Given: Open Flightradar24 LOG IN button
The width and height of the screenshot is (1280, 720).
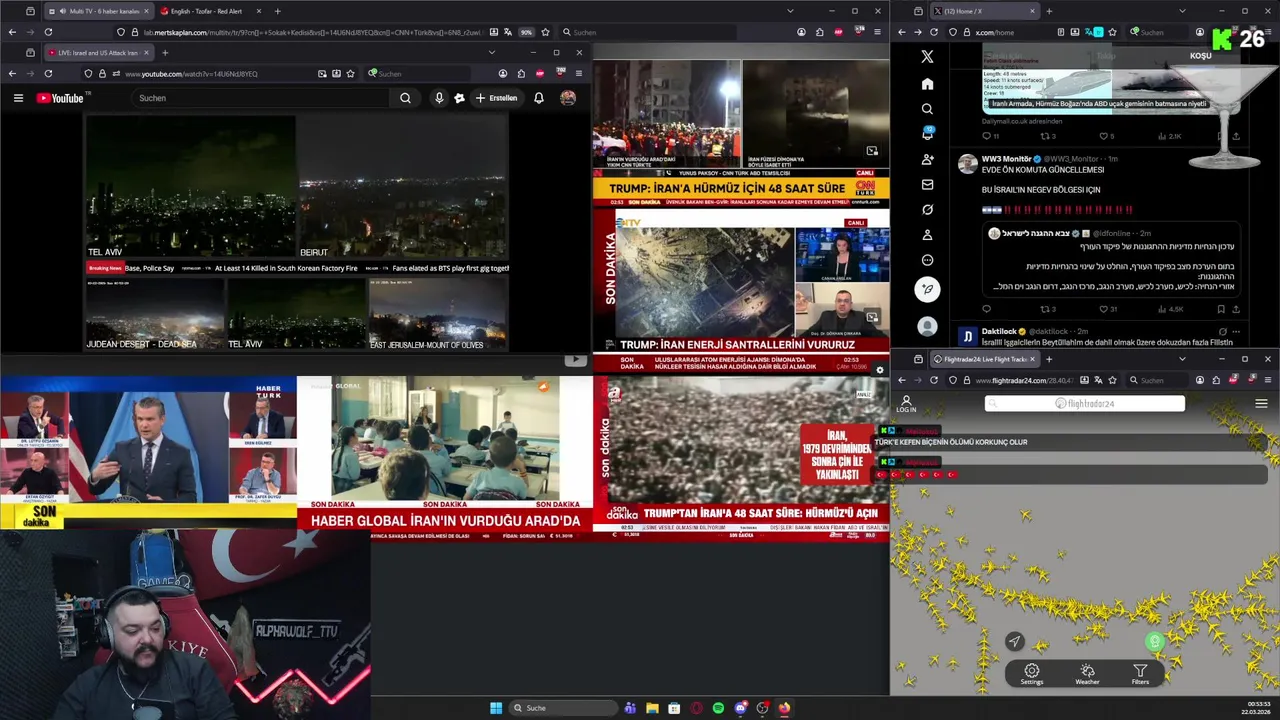Looking at the screenshot, I should (906, 404).
